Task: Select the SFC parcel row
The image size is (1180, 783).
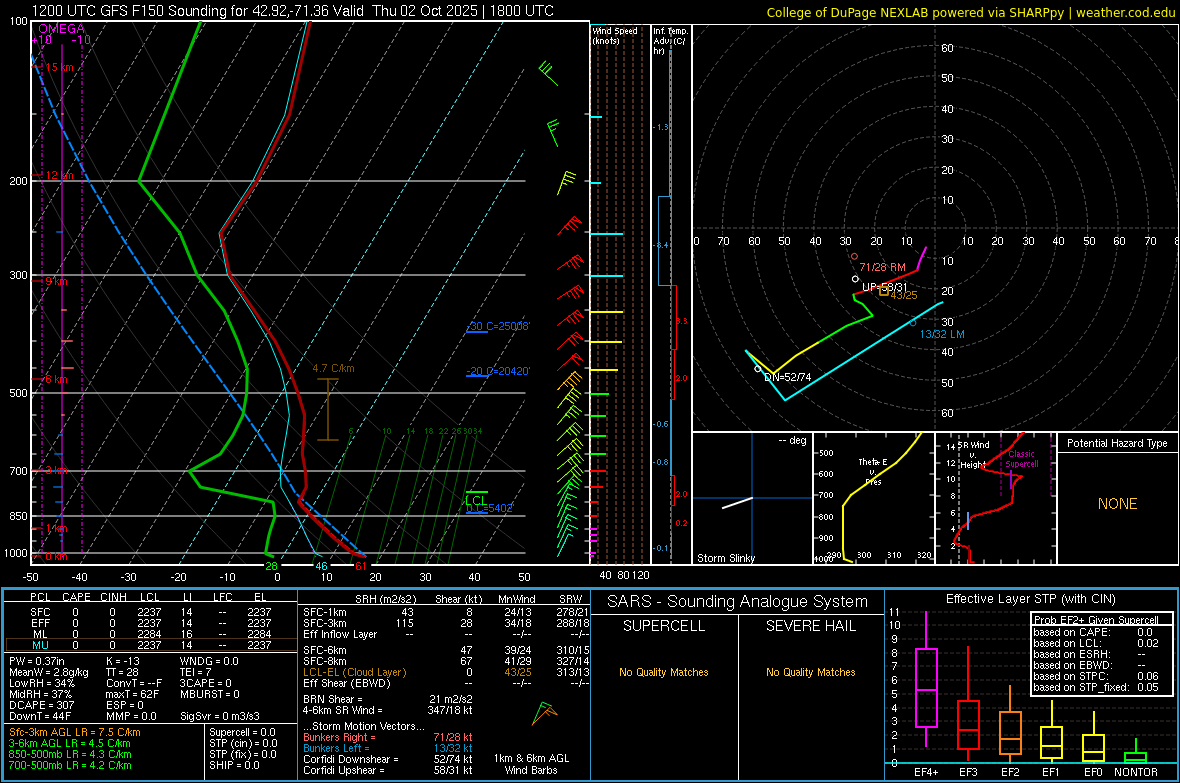Action: (150, 612)
